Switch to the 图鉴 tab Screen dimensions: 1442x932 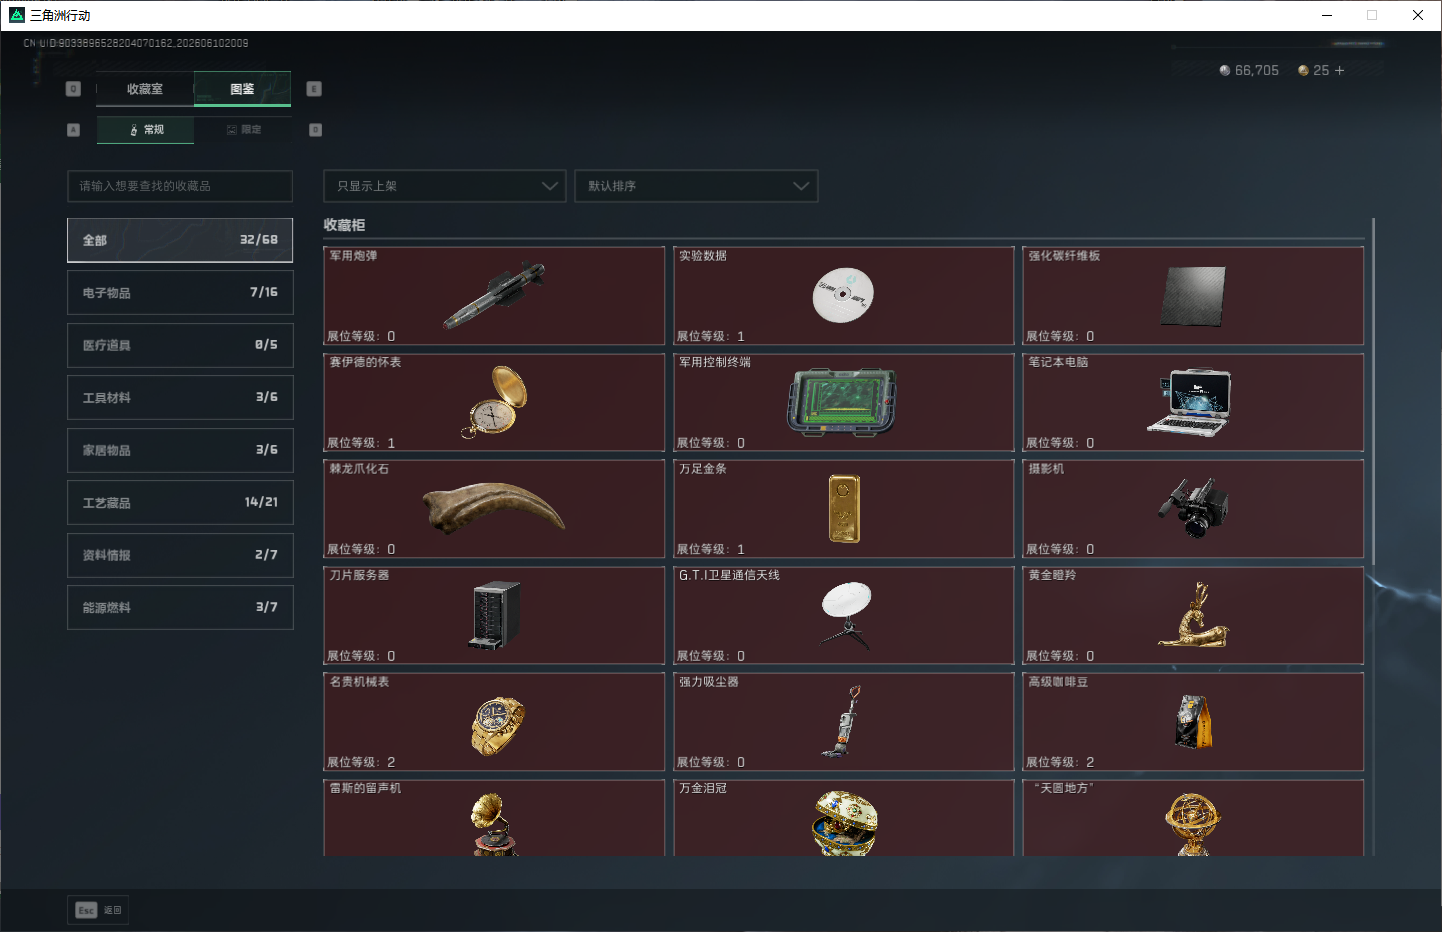point(242,89)
